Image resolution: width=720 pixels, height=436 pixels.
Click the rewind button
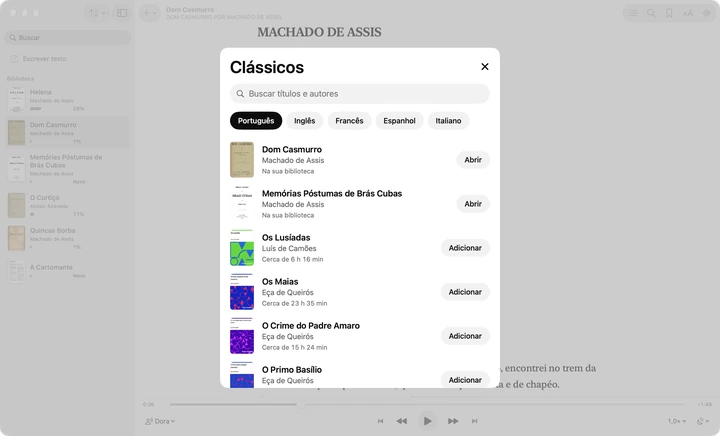click(402, 421)
